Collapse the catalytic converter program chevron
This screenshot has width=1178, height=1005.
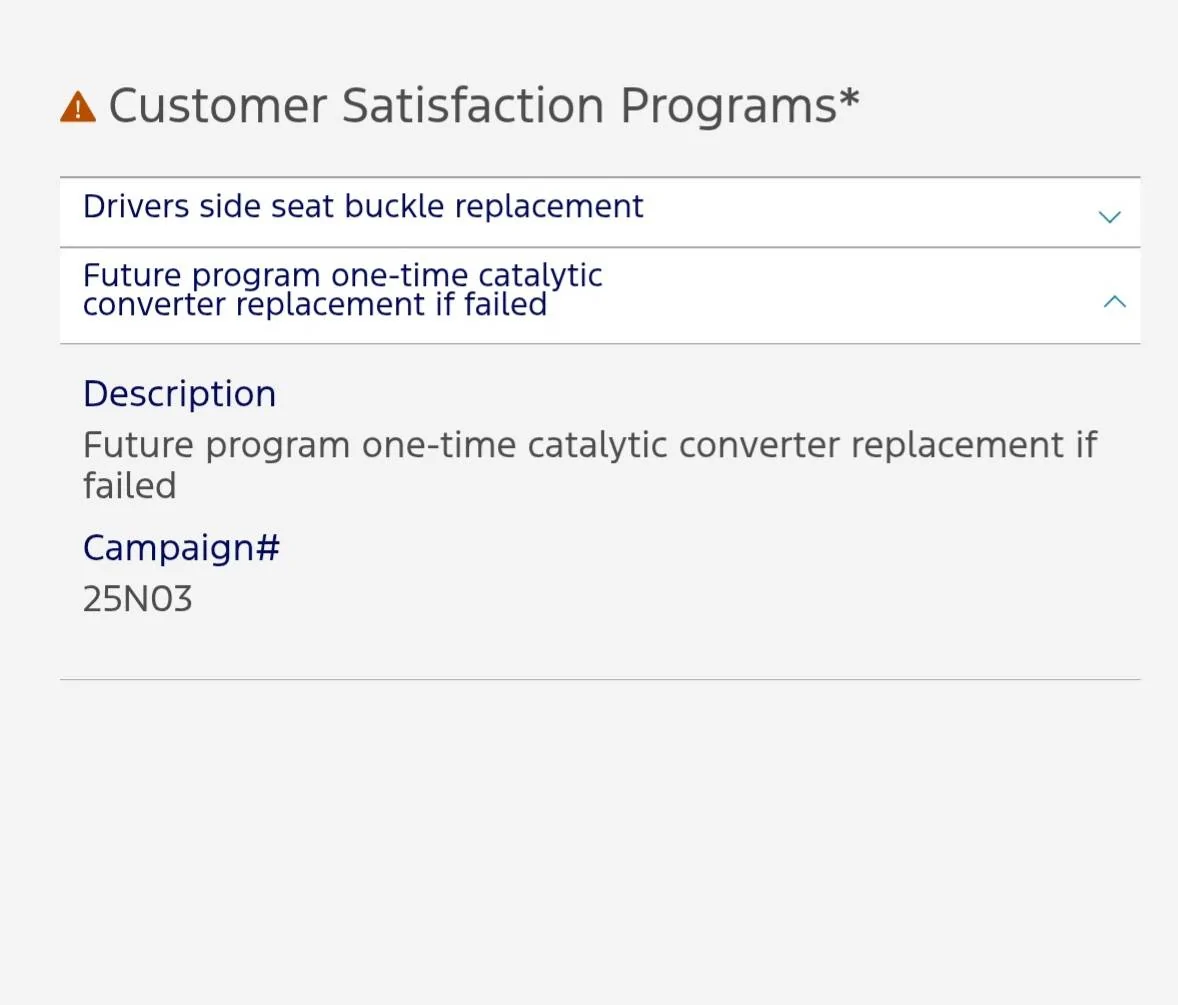[x=1114, y=301]
